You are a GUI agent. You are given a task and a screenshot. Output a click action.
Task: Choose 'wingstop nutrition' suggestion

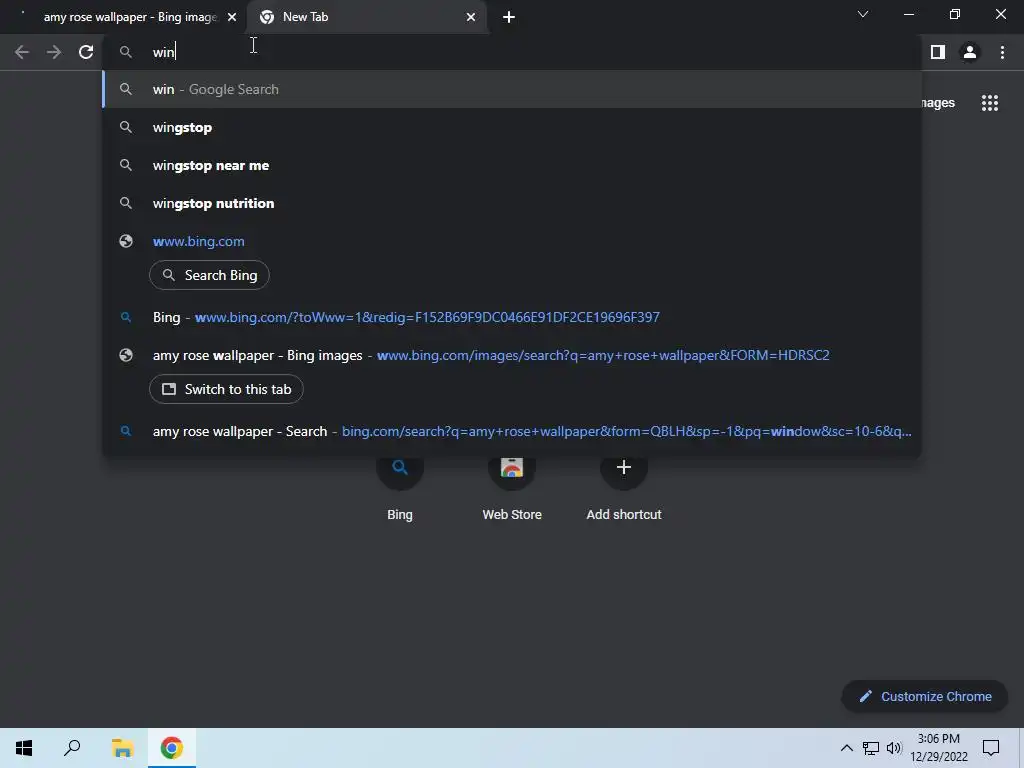tap(512, 203)
